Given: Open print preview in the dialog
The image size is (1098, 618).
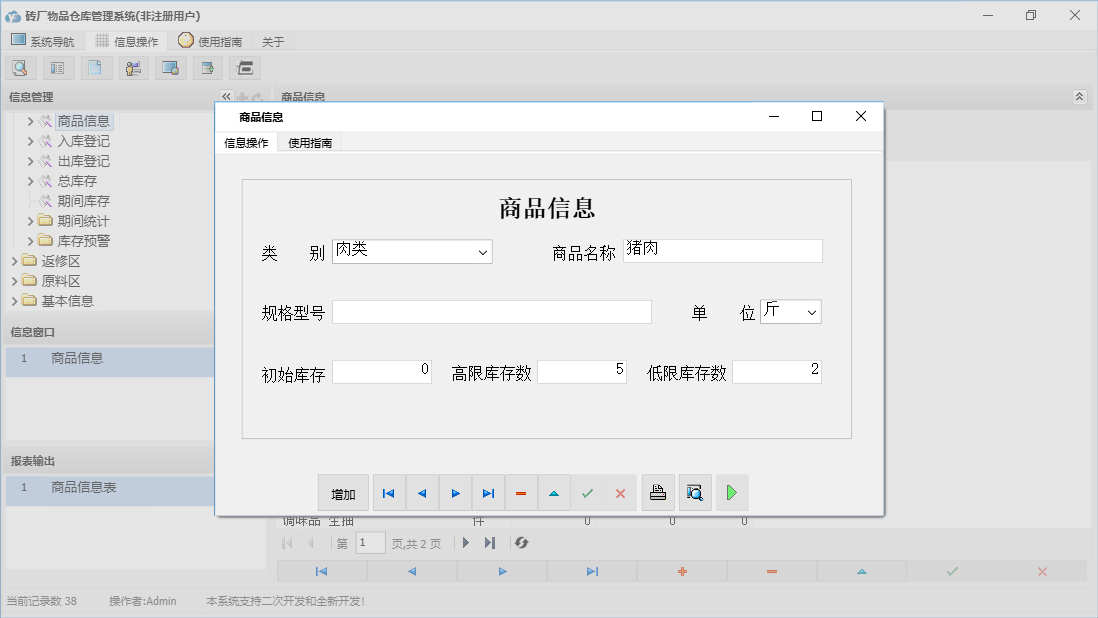Looking at the screenshot, I should point(695,492).
